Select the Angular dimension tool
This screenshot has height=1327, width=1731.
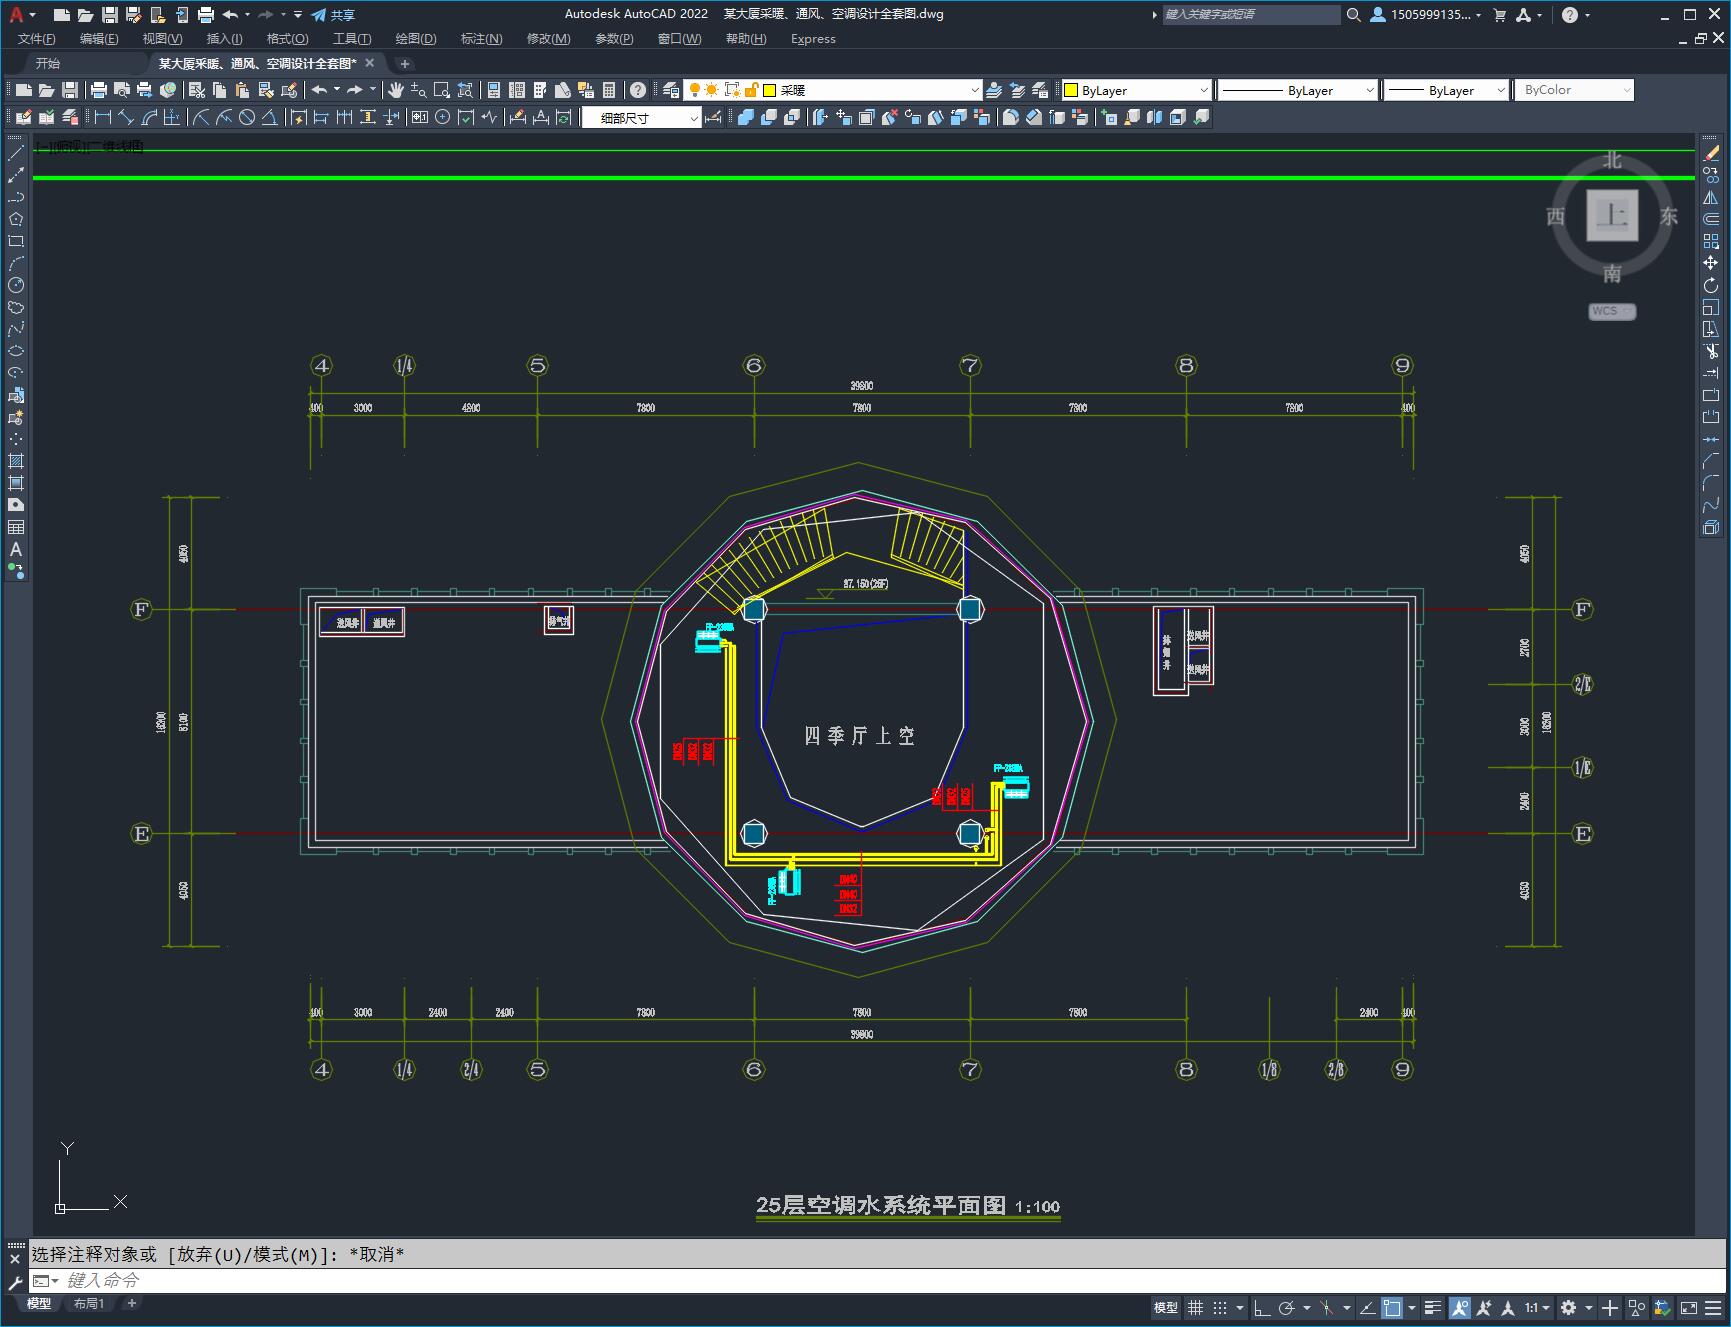[270, 118]
